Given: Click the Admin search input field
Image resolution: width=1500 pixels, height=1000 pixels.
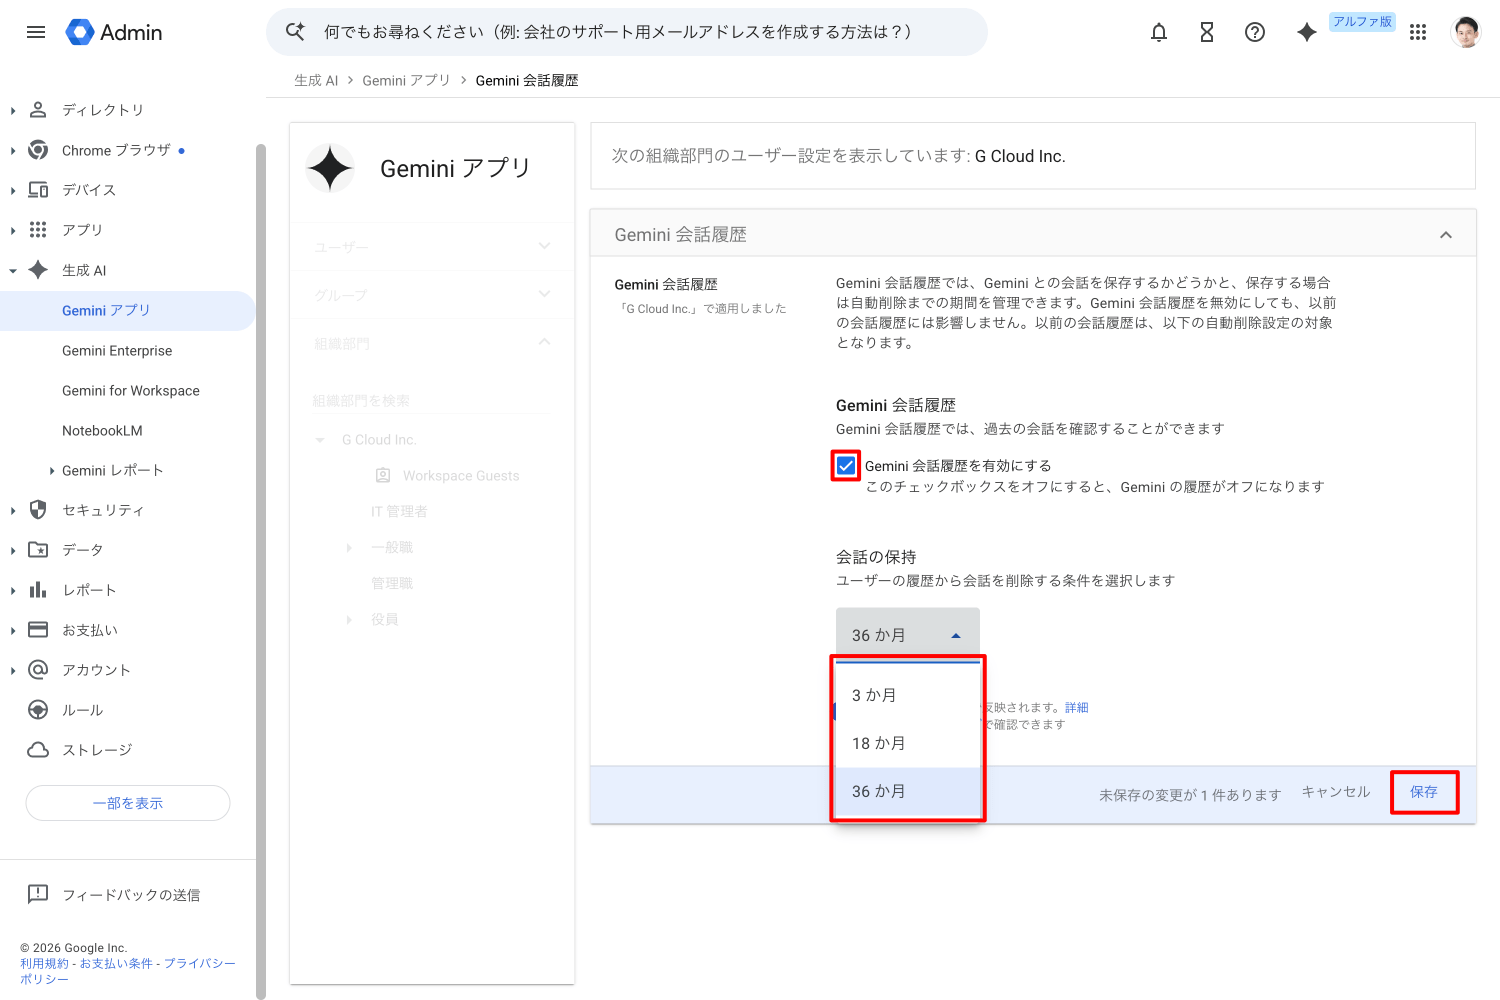Looking at the screenshot, I should 626,32.
